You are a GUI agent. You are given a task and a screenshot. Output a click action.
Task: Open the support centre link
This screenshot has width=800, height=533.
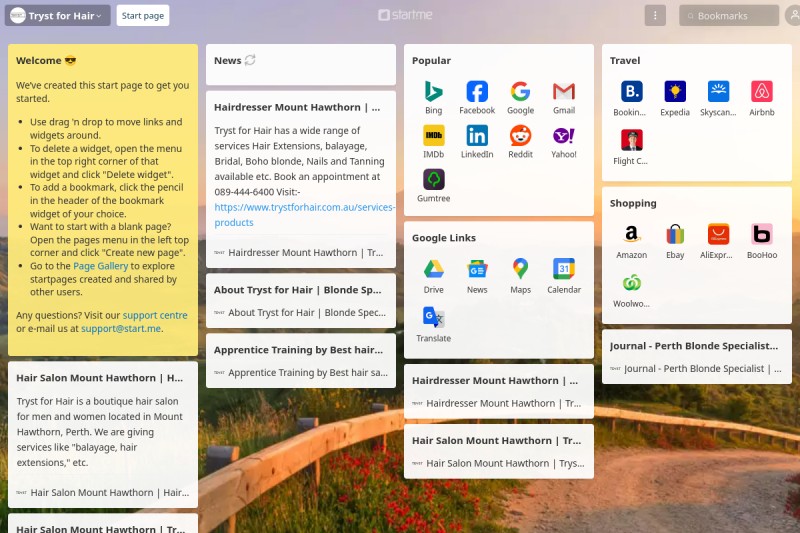coord(155,315)
